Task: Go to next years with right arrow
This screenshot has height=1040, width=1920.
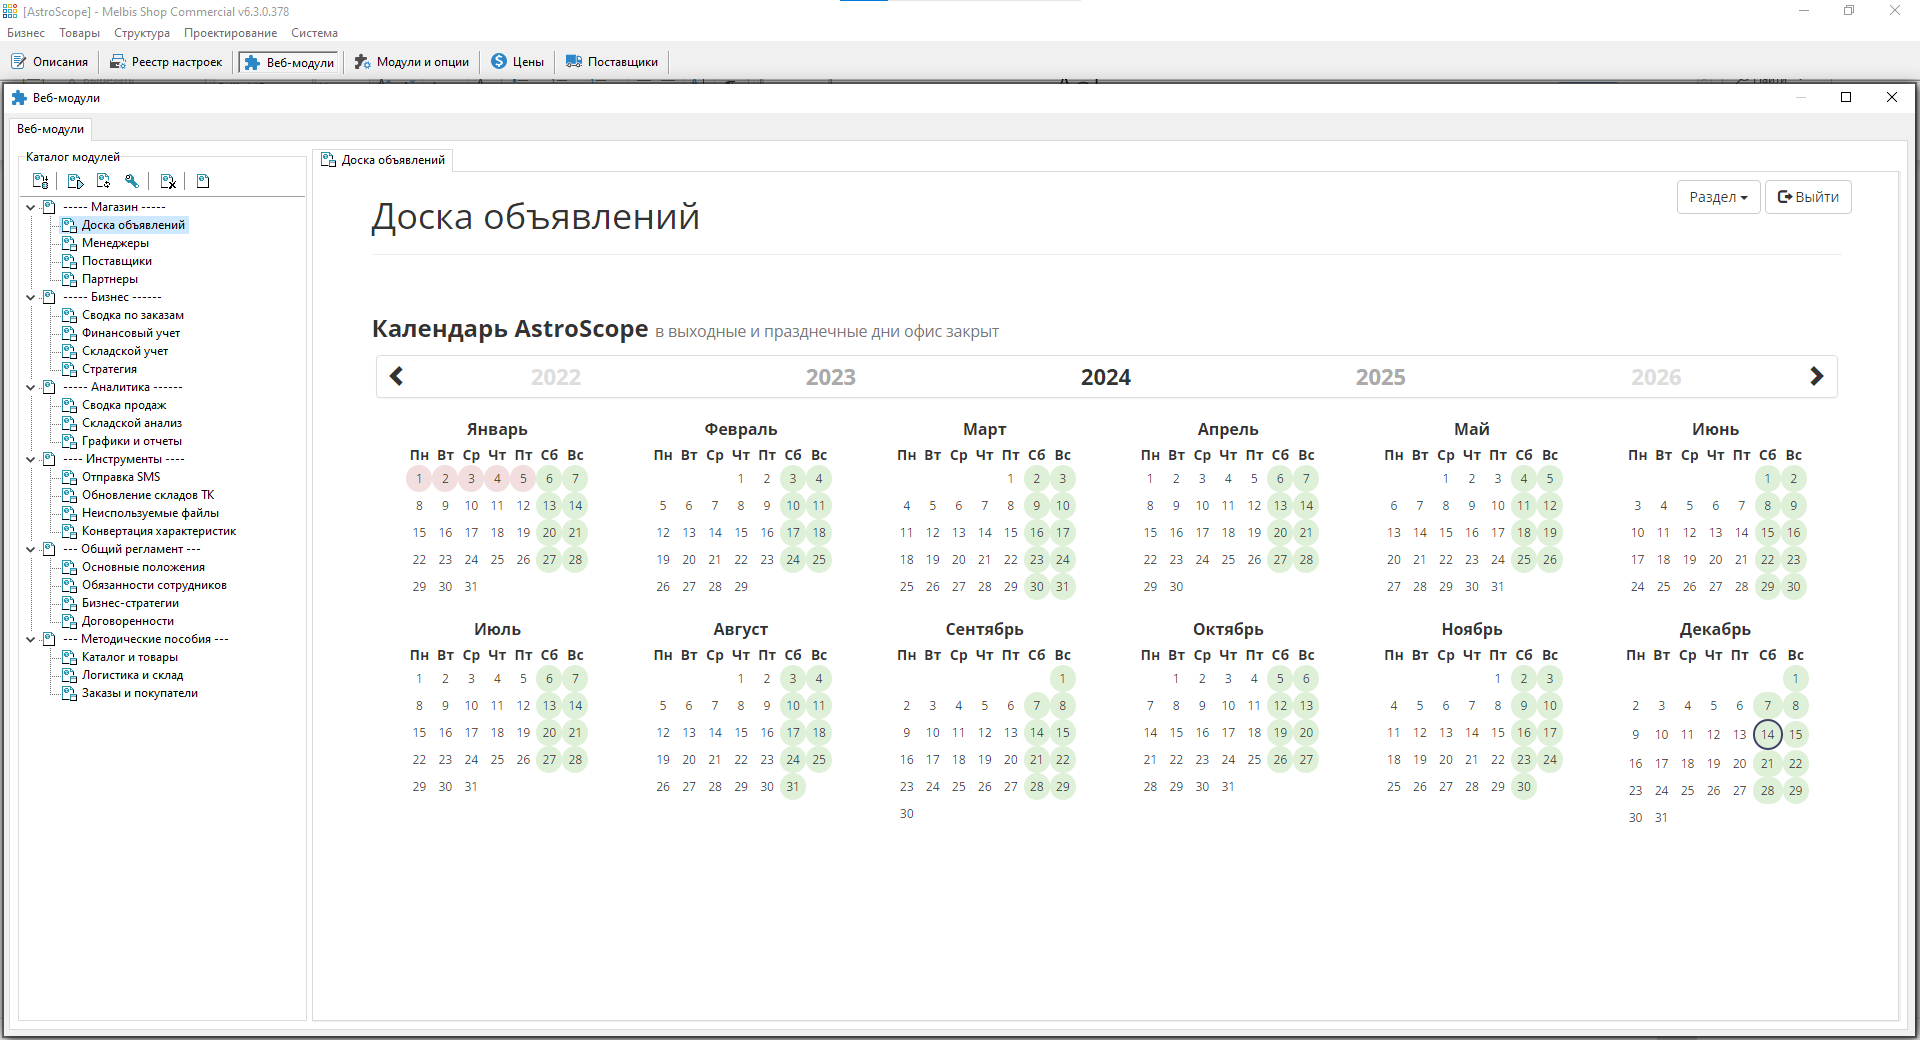Action: (1816, 376)
